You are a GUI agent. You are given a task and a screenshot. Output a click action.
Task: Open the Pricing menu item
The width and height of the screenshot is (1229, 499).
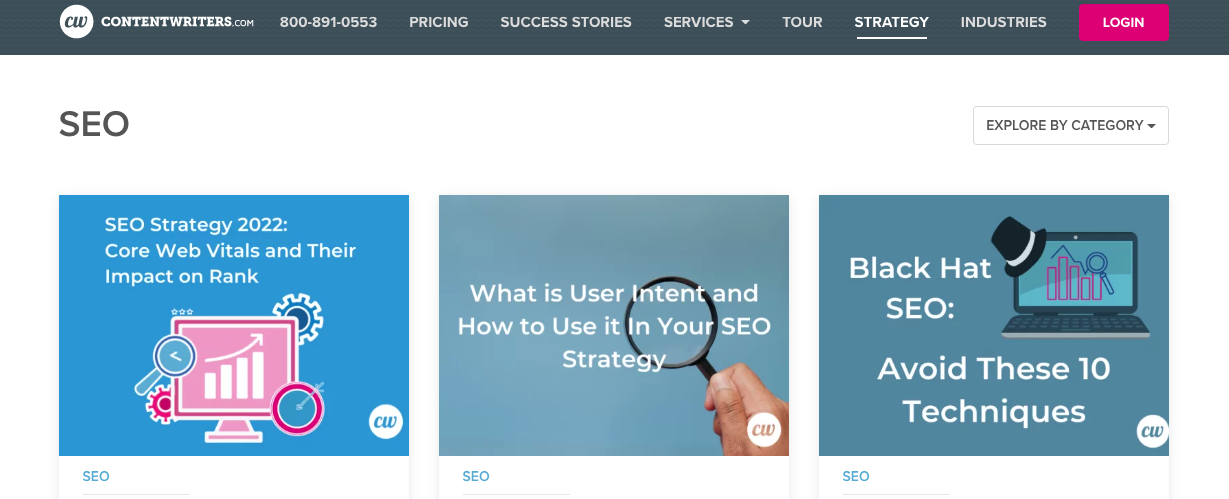(439, 22)
